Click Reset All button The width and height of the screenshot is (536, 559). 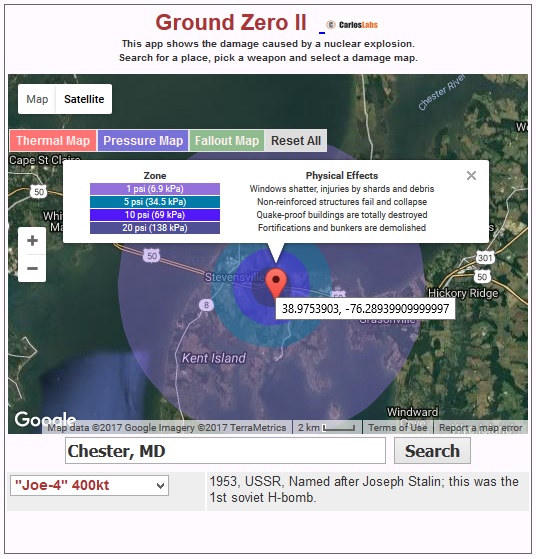[x=296, y=140]
